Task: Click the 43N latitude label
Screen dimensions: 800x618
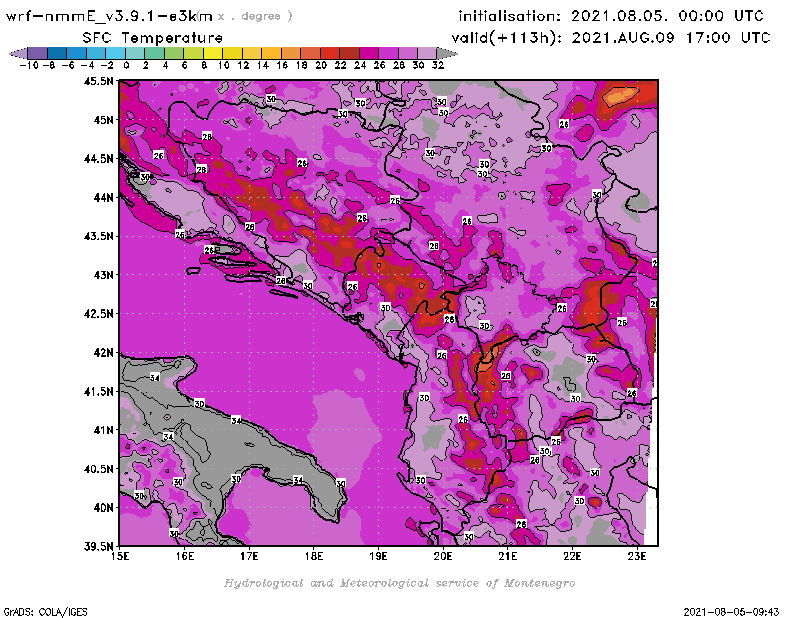Action: click(x=103, y=275)
